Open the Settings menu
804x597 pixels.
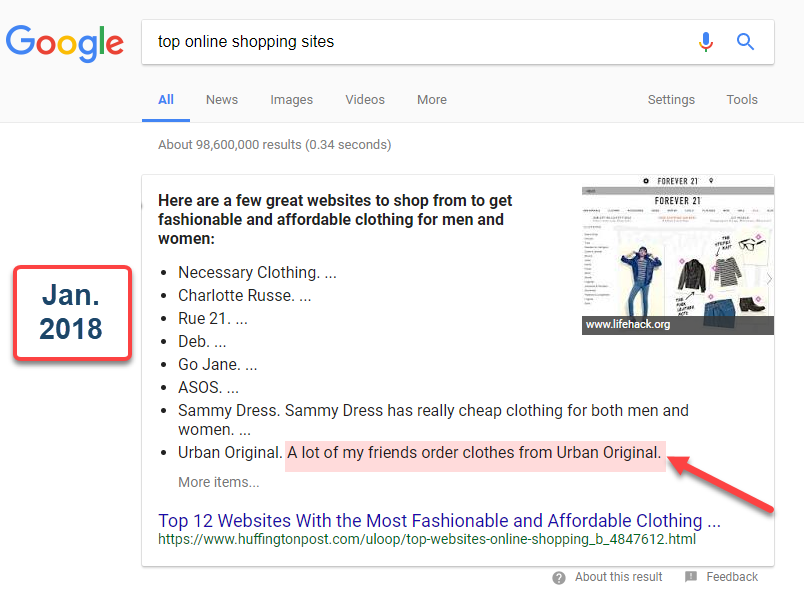click(x=671, y=100)
